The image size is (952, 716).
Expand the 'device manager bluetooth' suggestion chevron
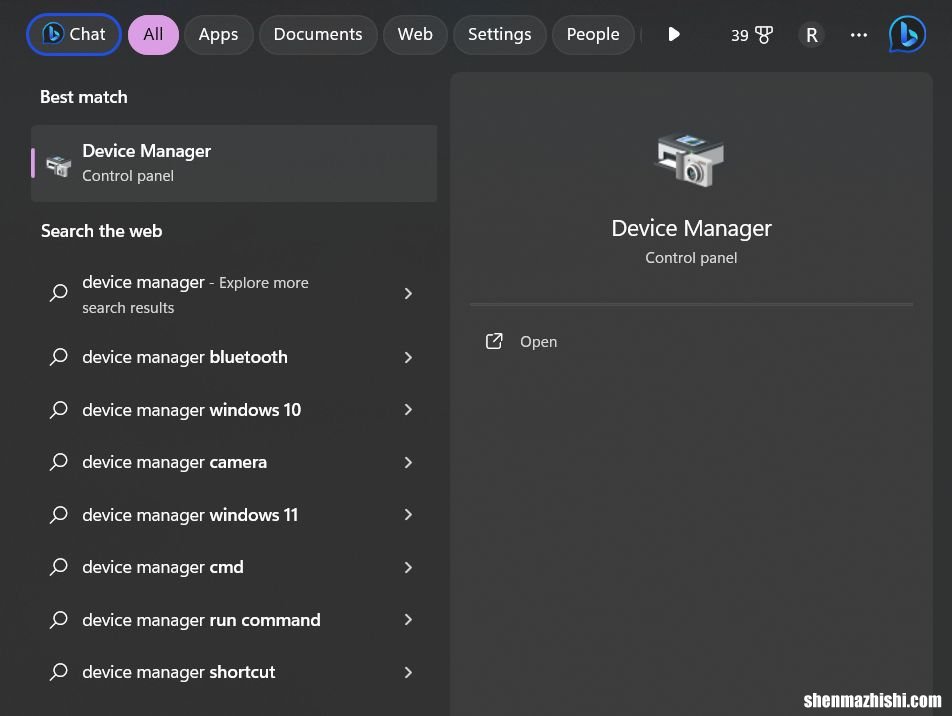[408, 358]
